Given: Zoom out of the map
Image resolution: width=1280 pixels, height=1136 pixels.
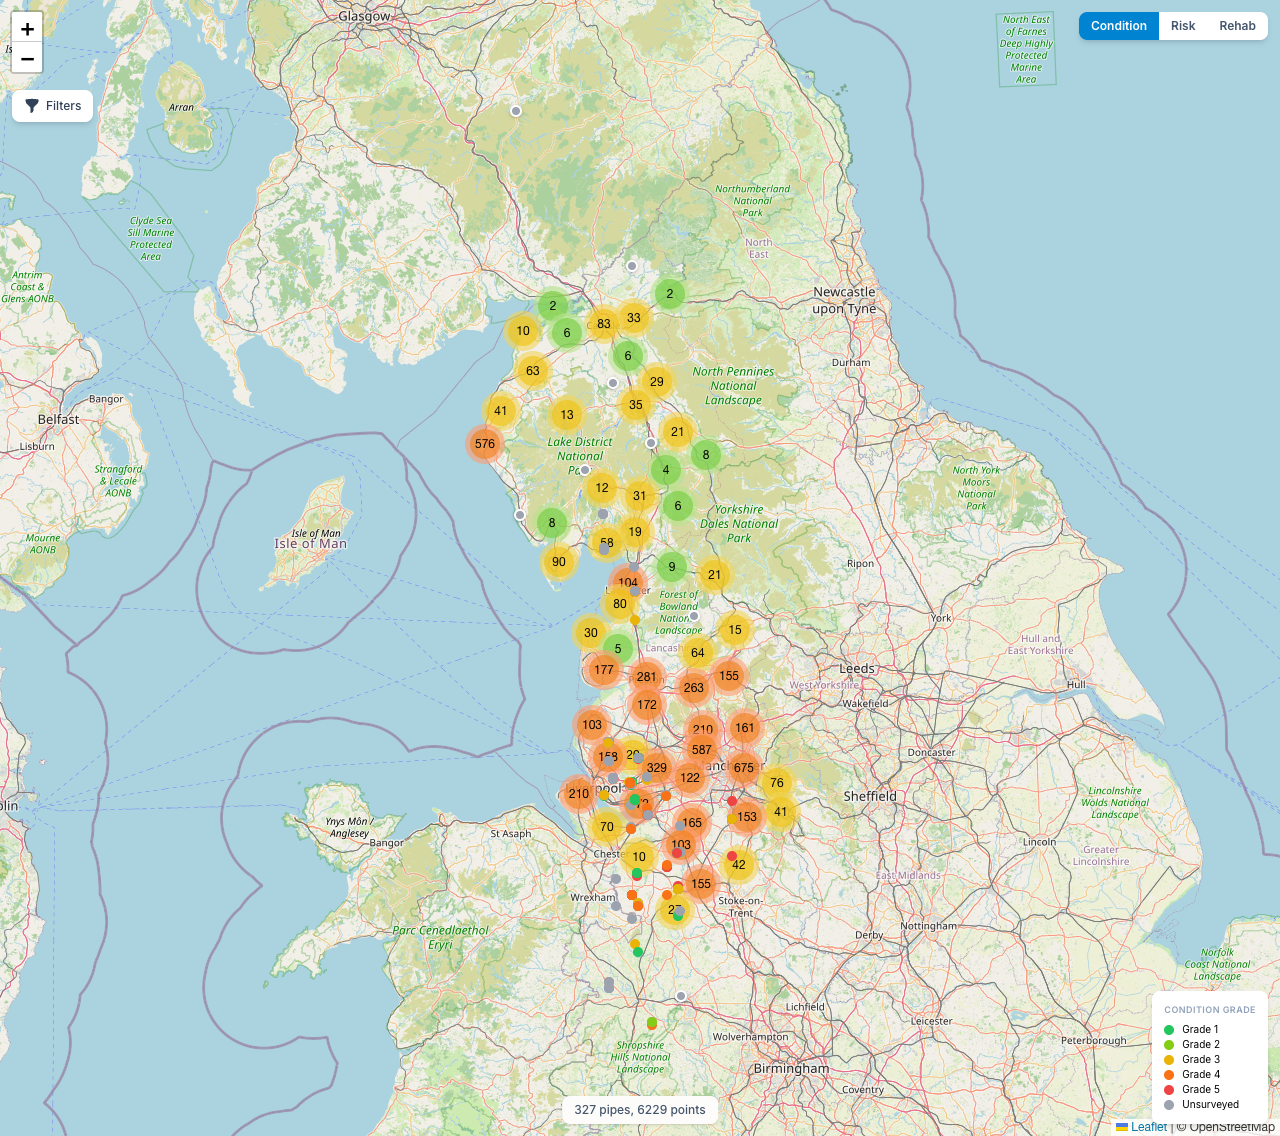Looking at the screenshot, I should pyautogui.click(x=27, y=58).
